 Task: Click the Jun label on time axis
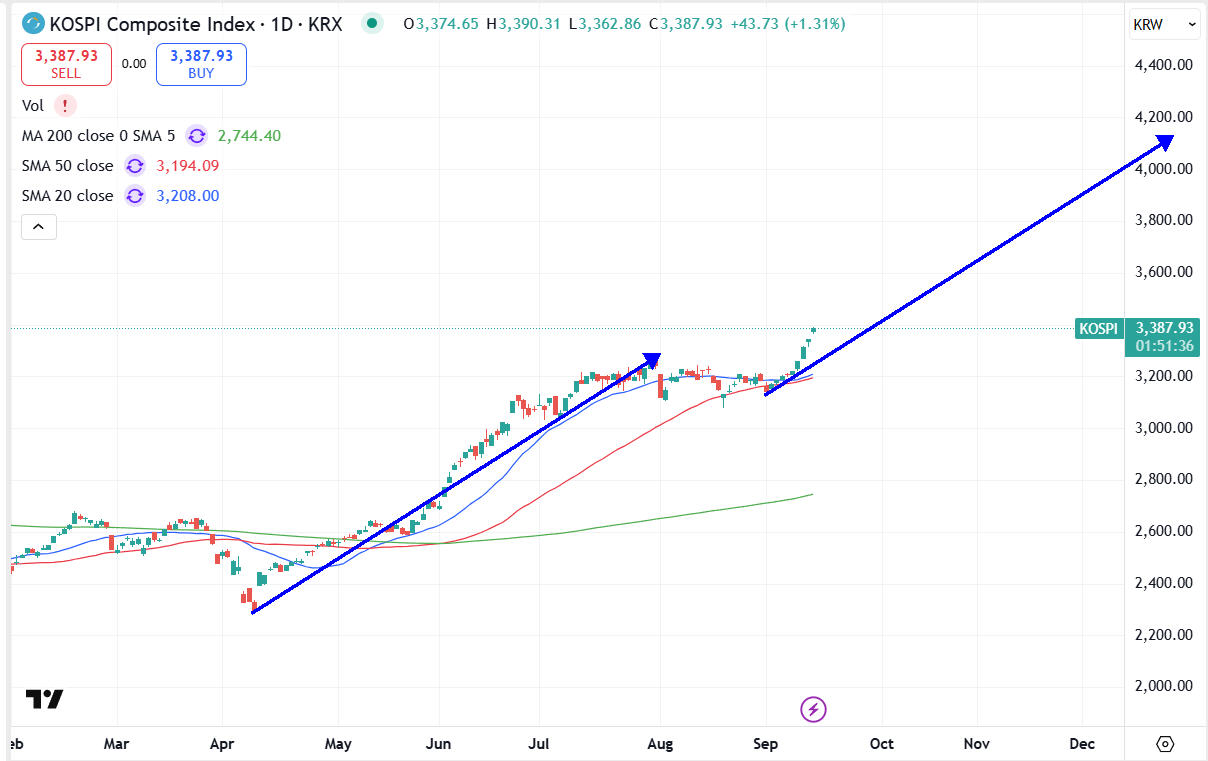point(438,744)
